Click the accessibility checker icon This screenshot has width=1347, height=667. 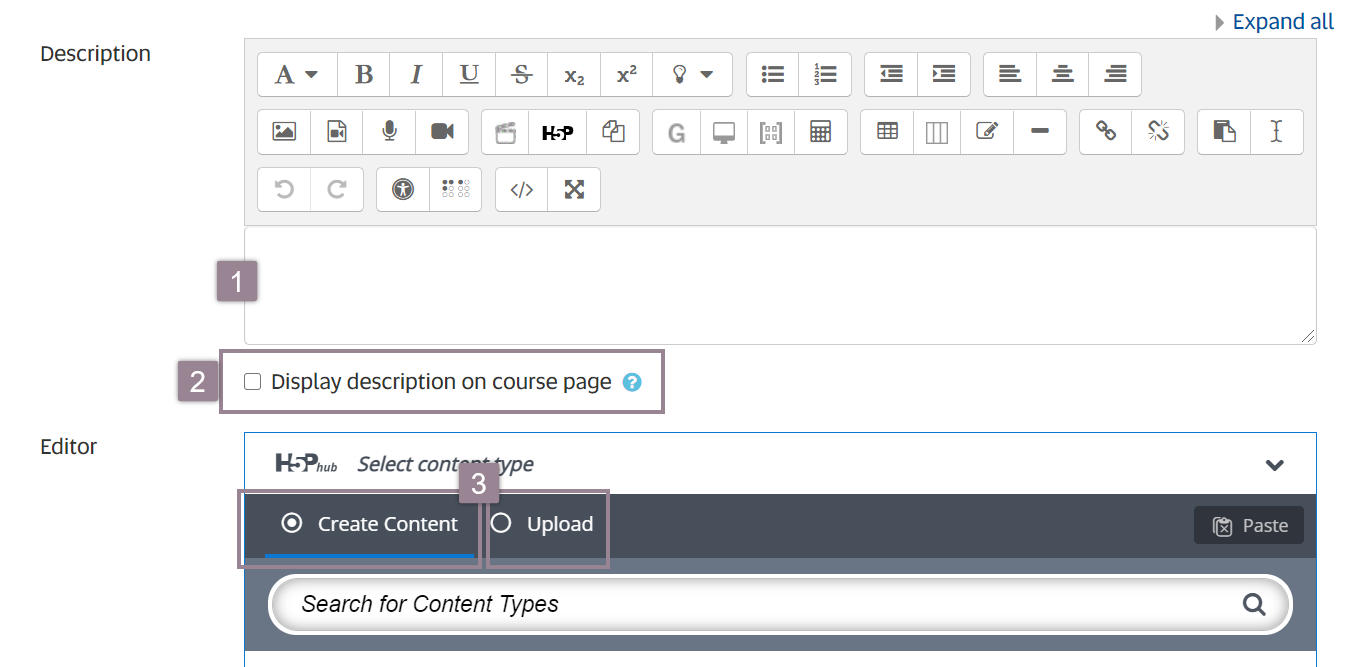[x=403, y=190]
